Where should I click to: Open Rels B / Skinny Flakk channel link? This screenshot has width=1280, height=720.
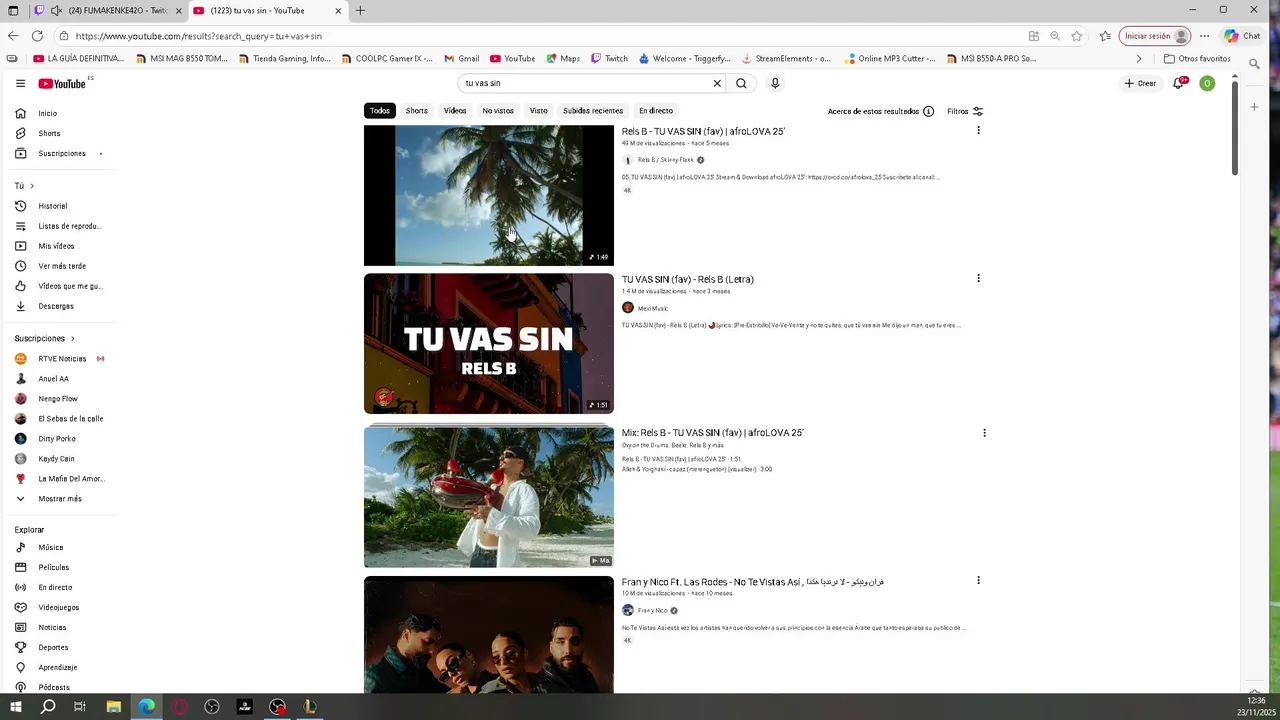click(x=665, y=160)
